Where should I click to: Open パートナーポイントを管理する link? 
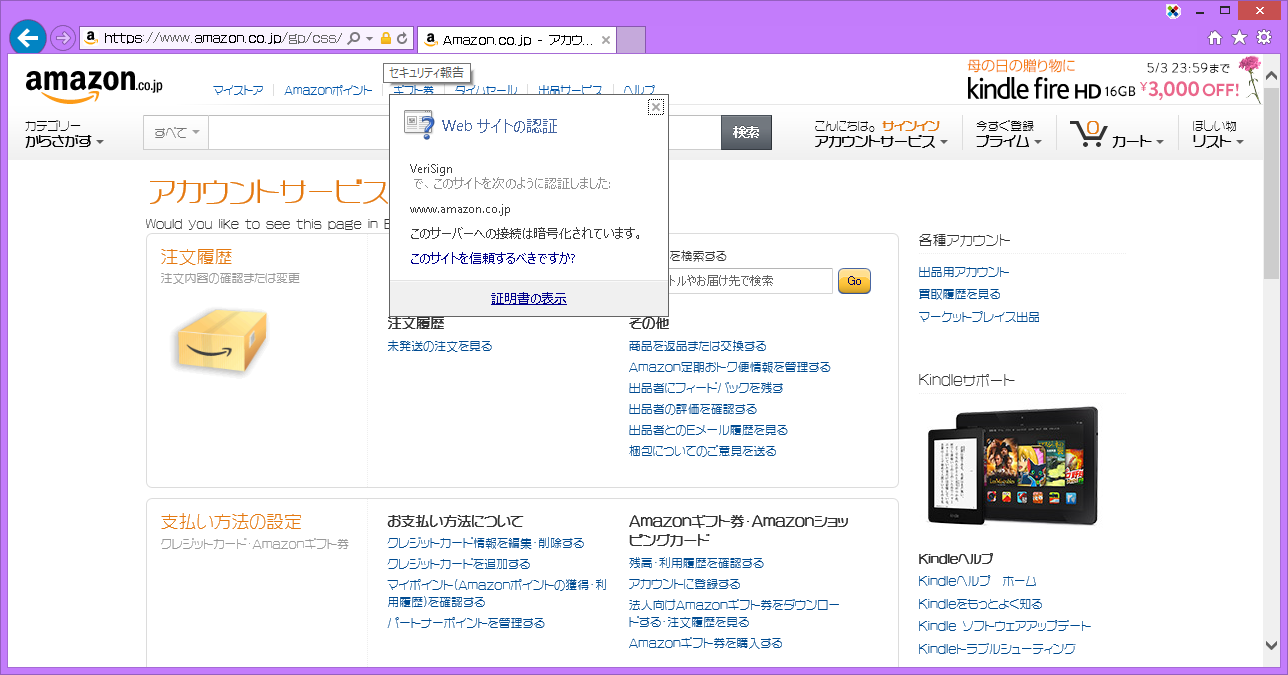pos(466,623)
